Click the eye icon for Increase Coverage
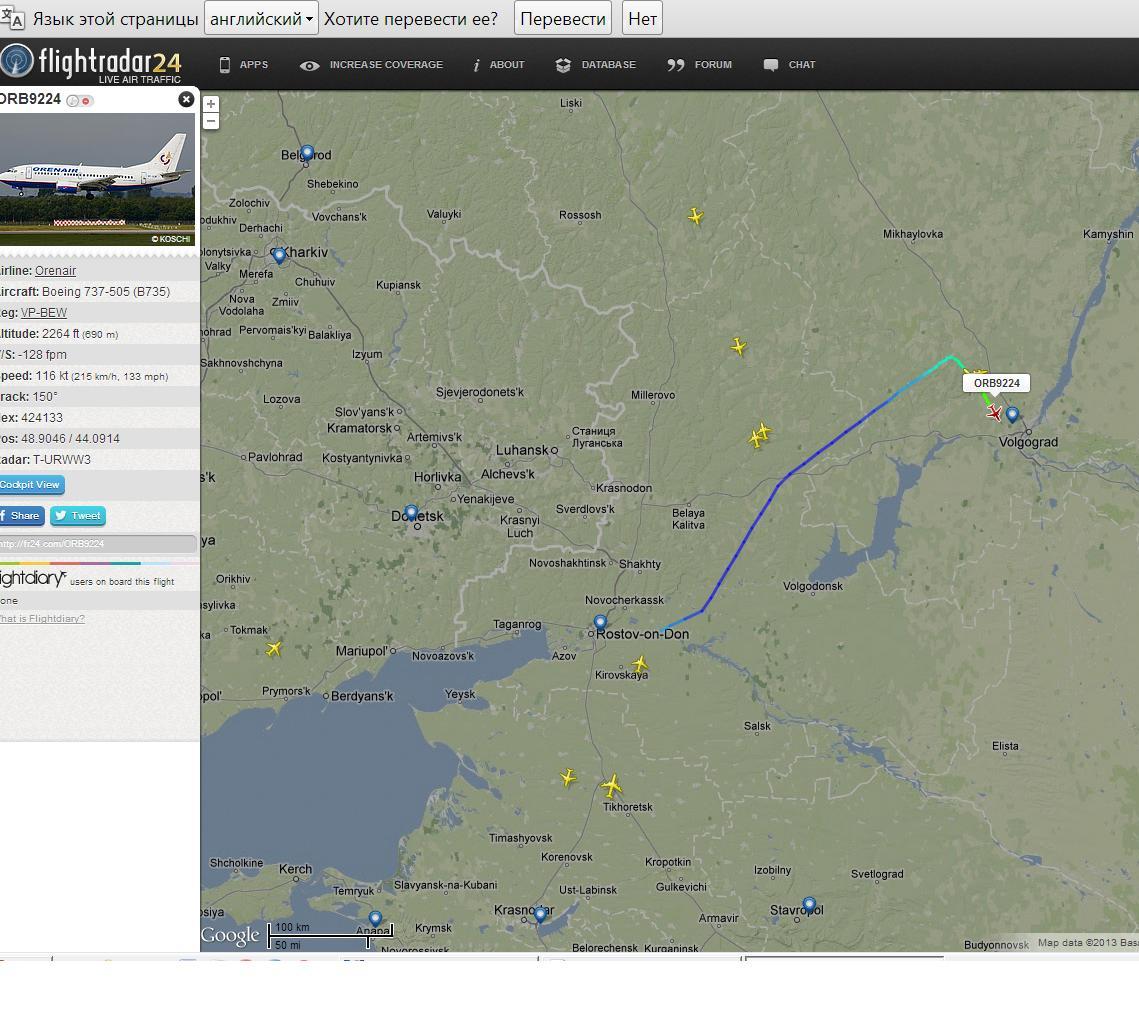This screenshot has height=1025, width=1139. [x=309, y=65]
